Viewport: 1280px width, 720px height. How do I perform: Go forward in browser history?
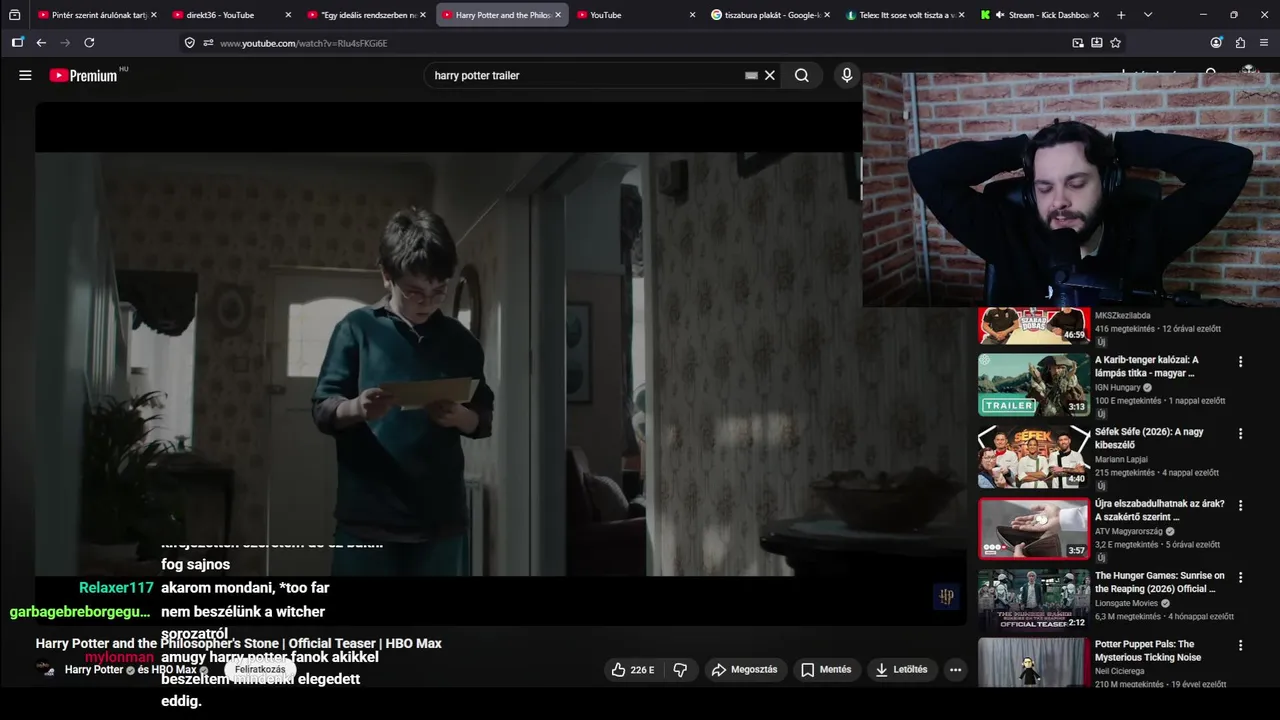click(65, 43)
